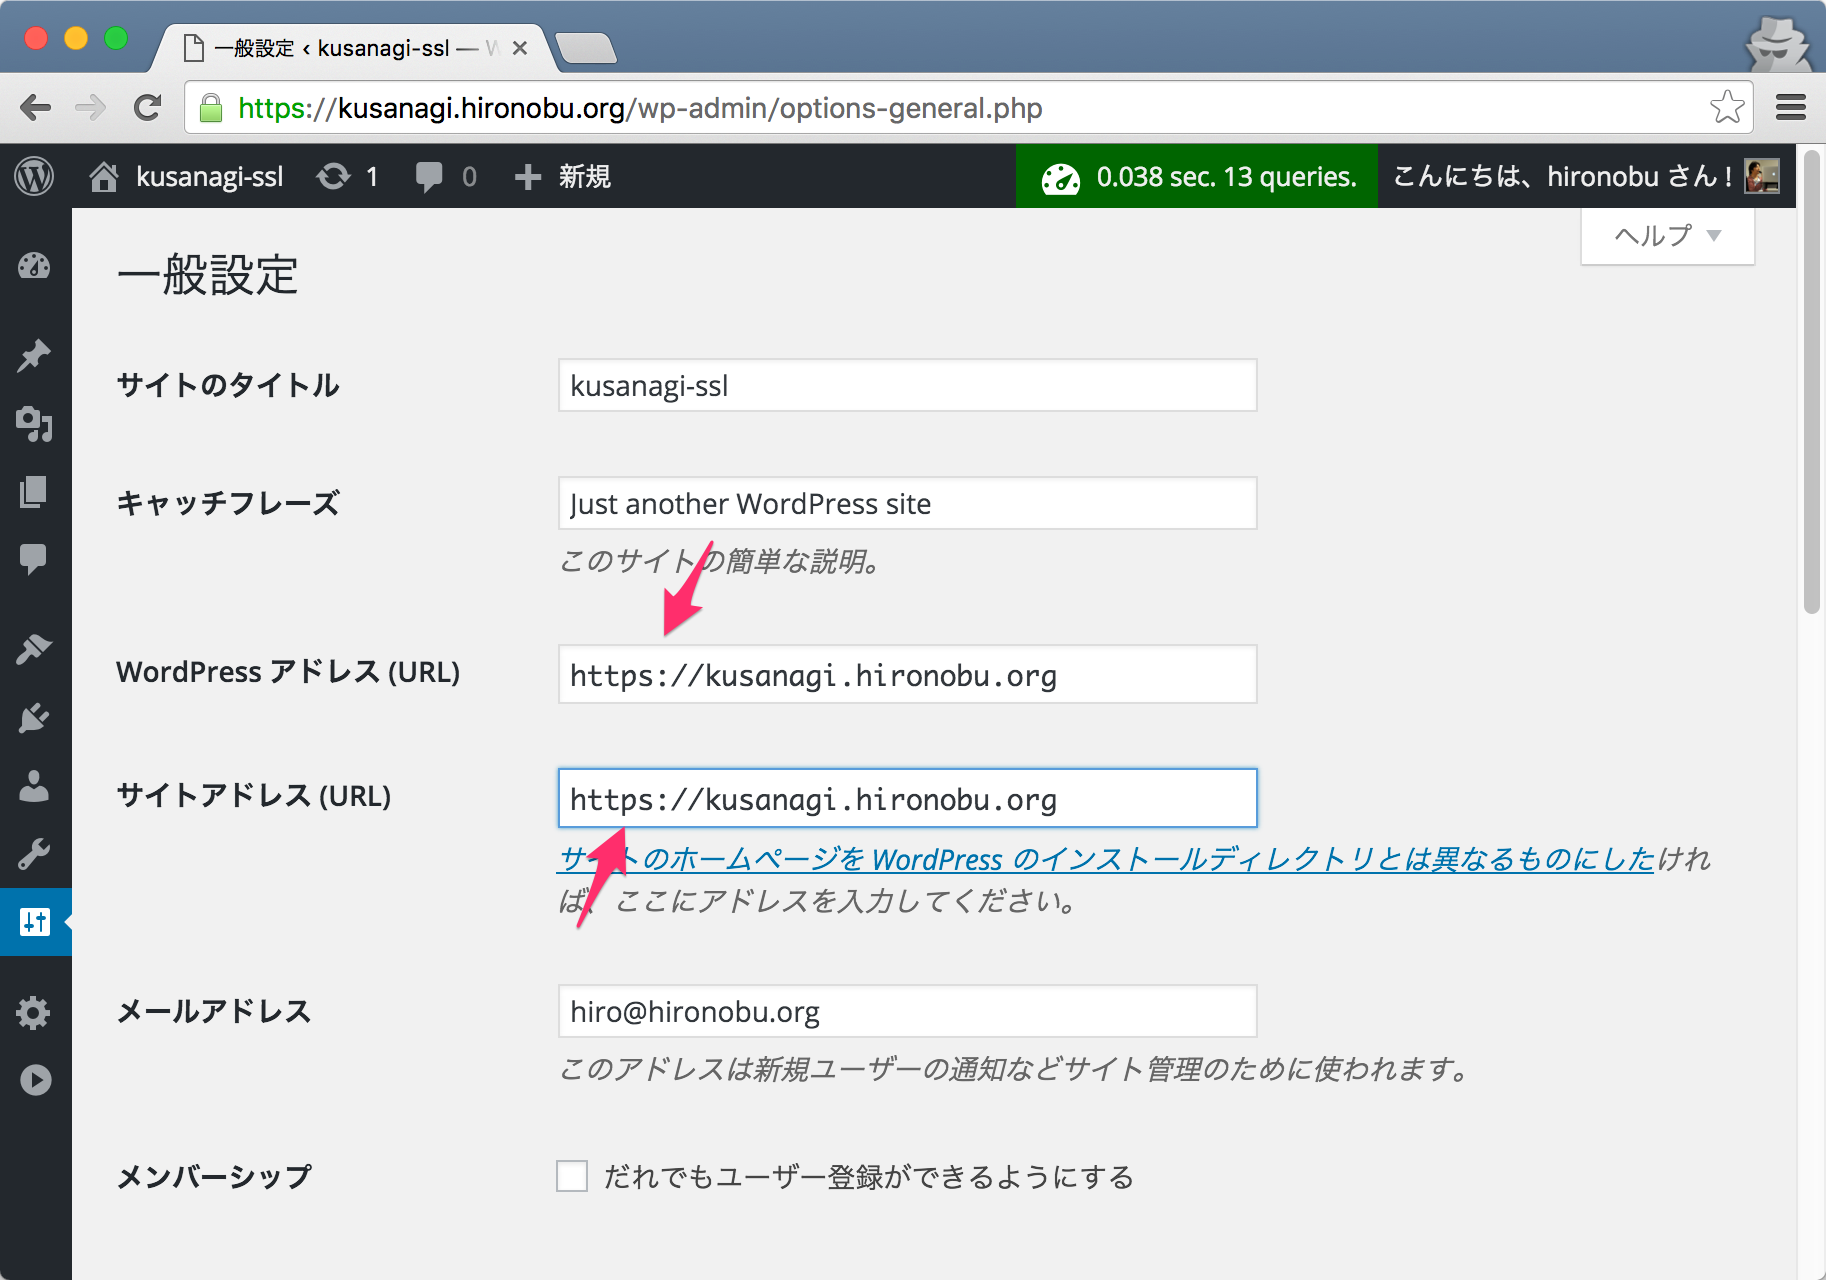Visit kusanagi-ssl site home icon

(104, 177)
